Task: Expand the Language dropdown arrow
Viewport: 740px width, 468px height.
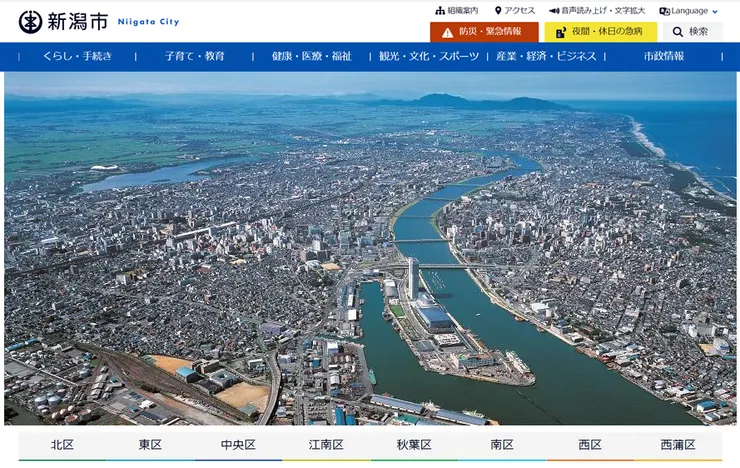Action: pos(715,11)
